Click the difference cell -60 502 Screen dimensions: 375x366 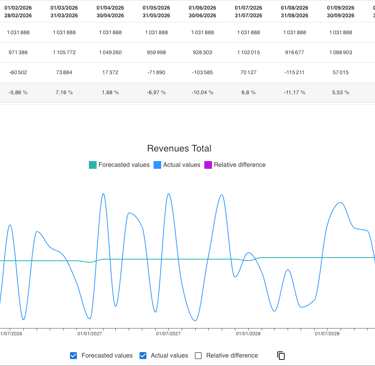18,72
